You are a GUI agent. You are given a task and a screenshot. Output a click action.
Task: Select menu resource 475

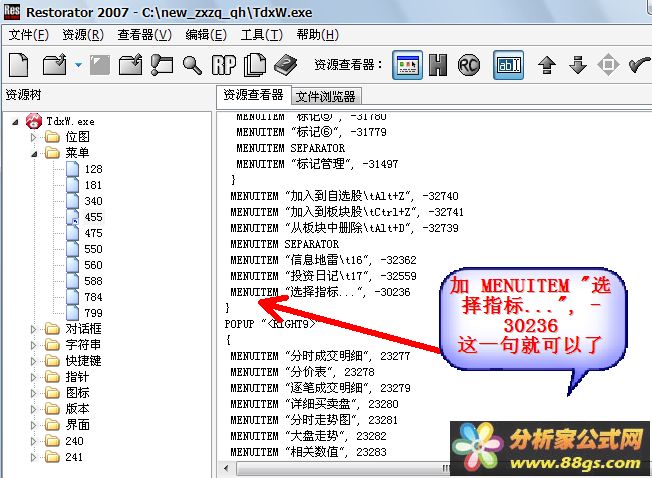(x=93, y=233)
